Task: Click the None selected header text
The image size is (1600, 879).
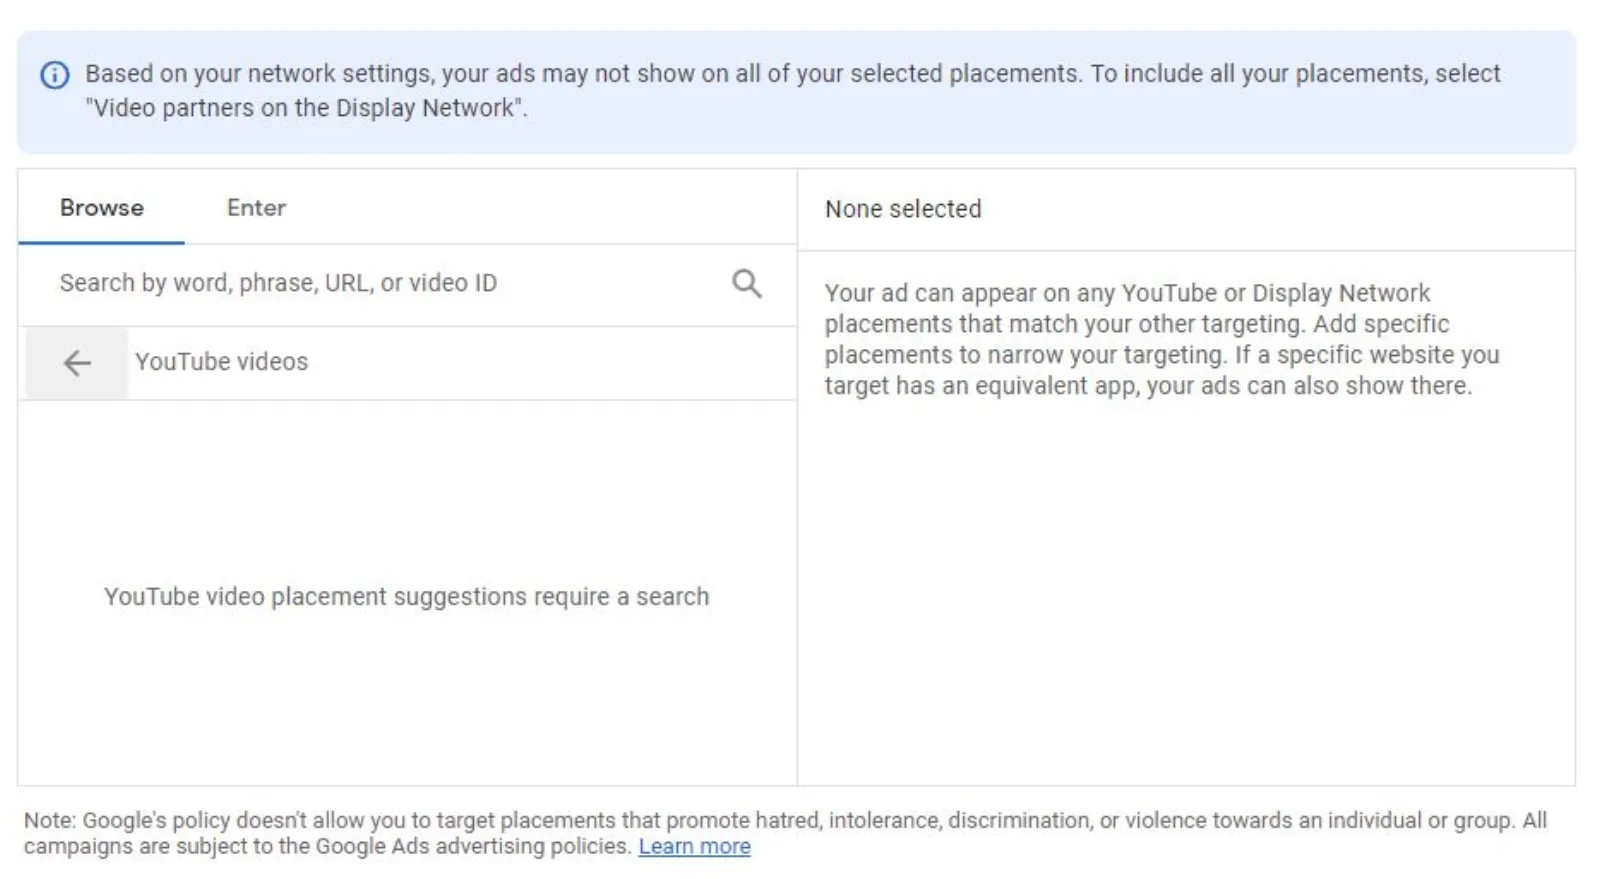Action: [903, 209]
